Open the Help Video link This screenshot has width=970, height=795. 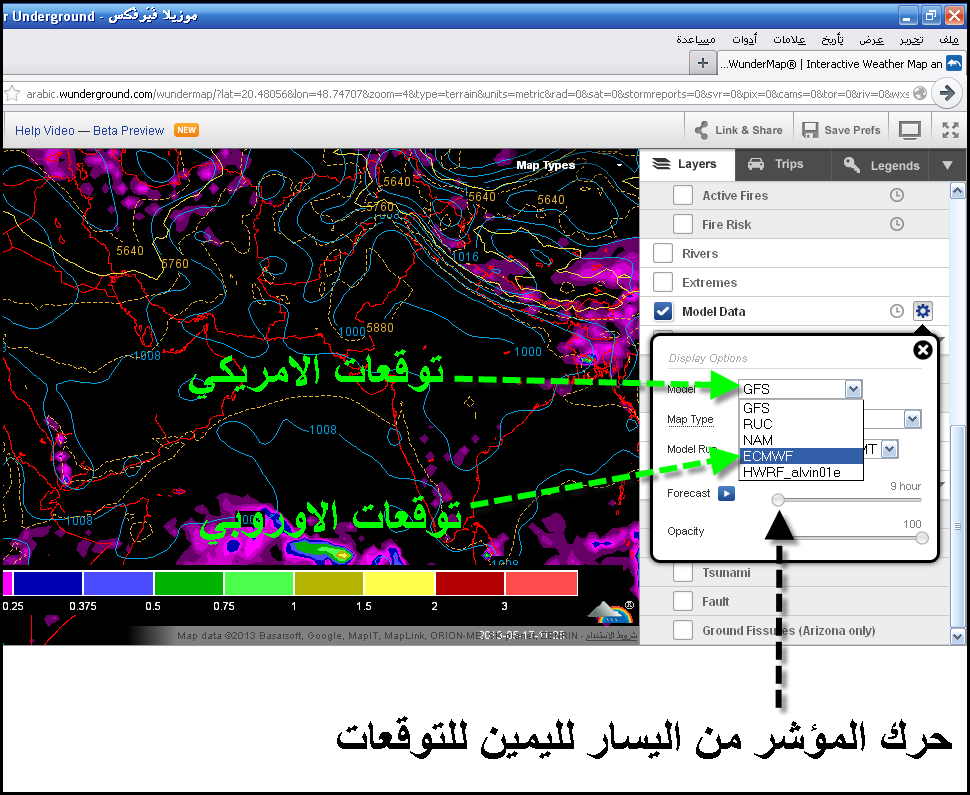[45, 131]
